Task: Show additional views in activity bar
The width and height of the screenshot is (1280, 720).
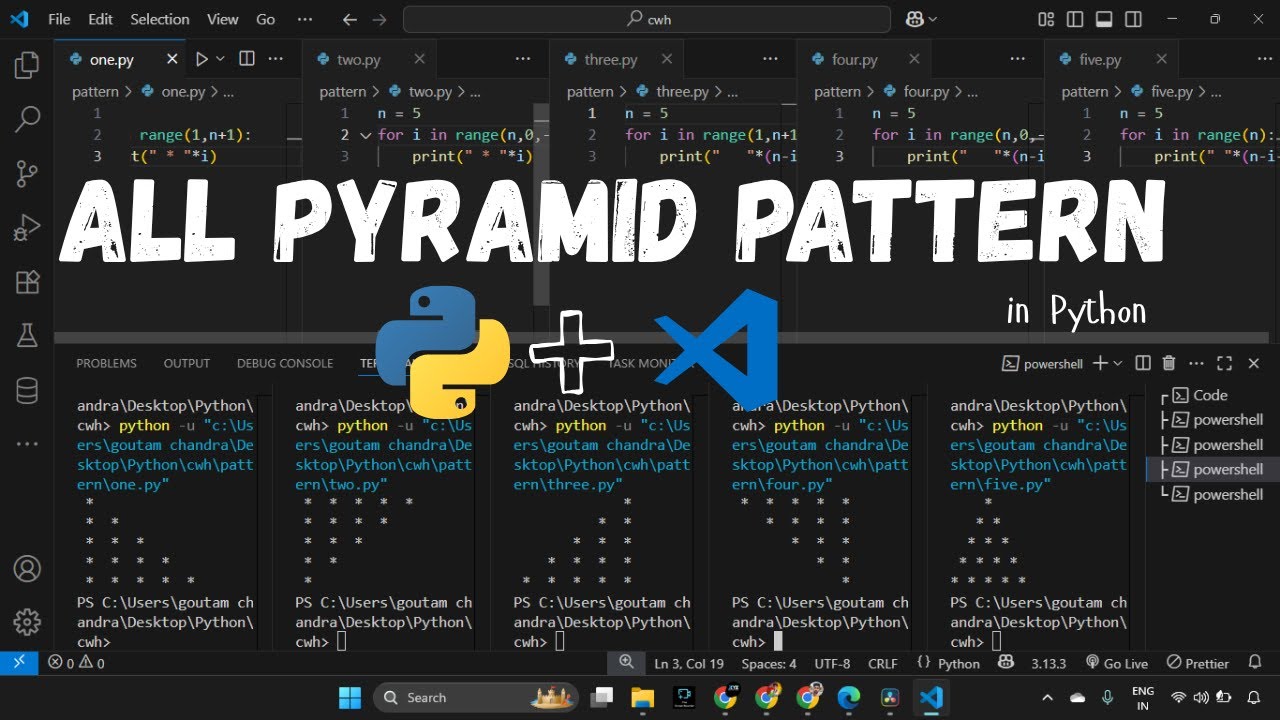Action: click(27, 443)
